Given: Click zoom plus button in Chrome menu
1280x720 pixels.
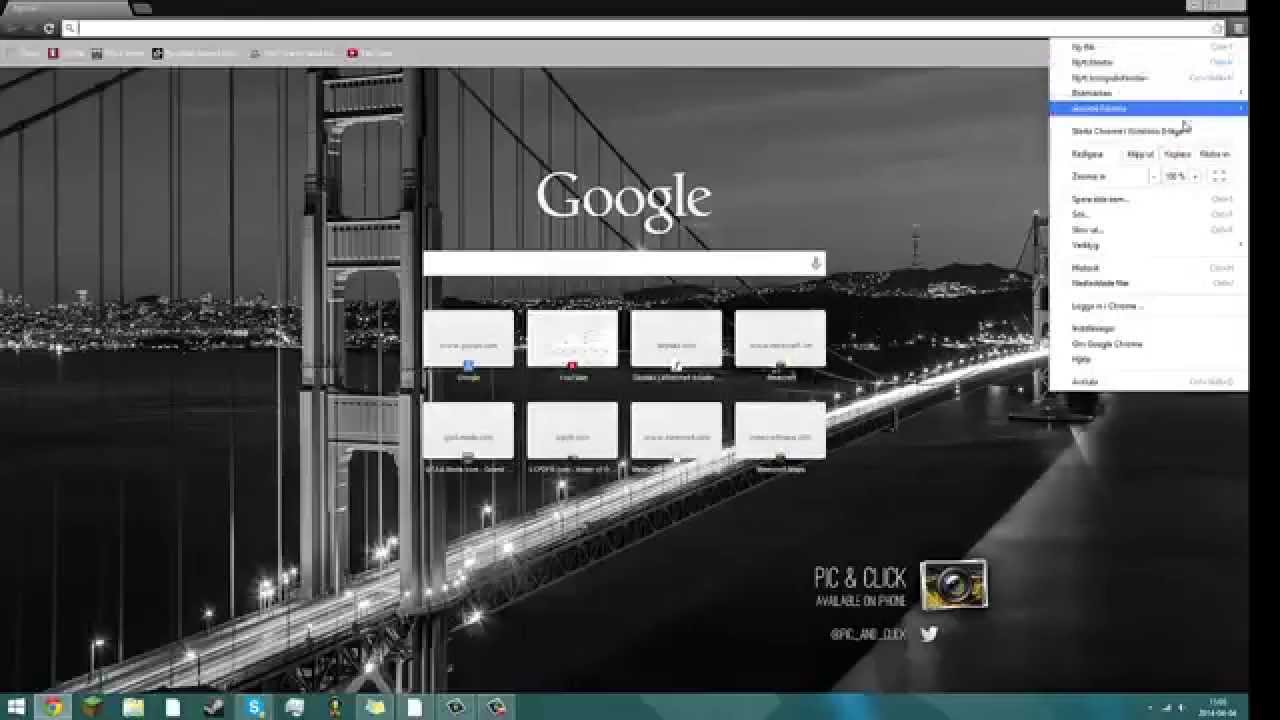Looking at the screenshot, I should pyautogui.click(x=1195, y=176).
